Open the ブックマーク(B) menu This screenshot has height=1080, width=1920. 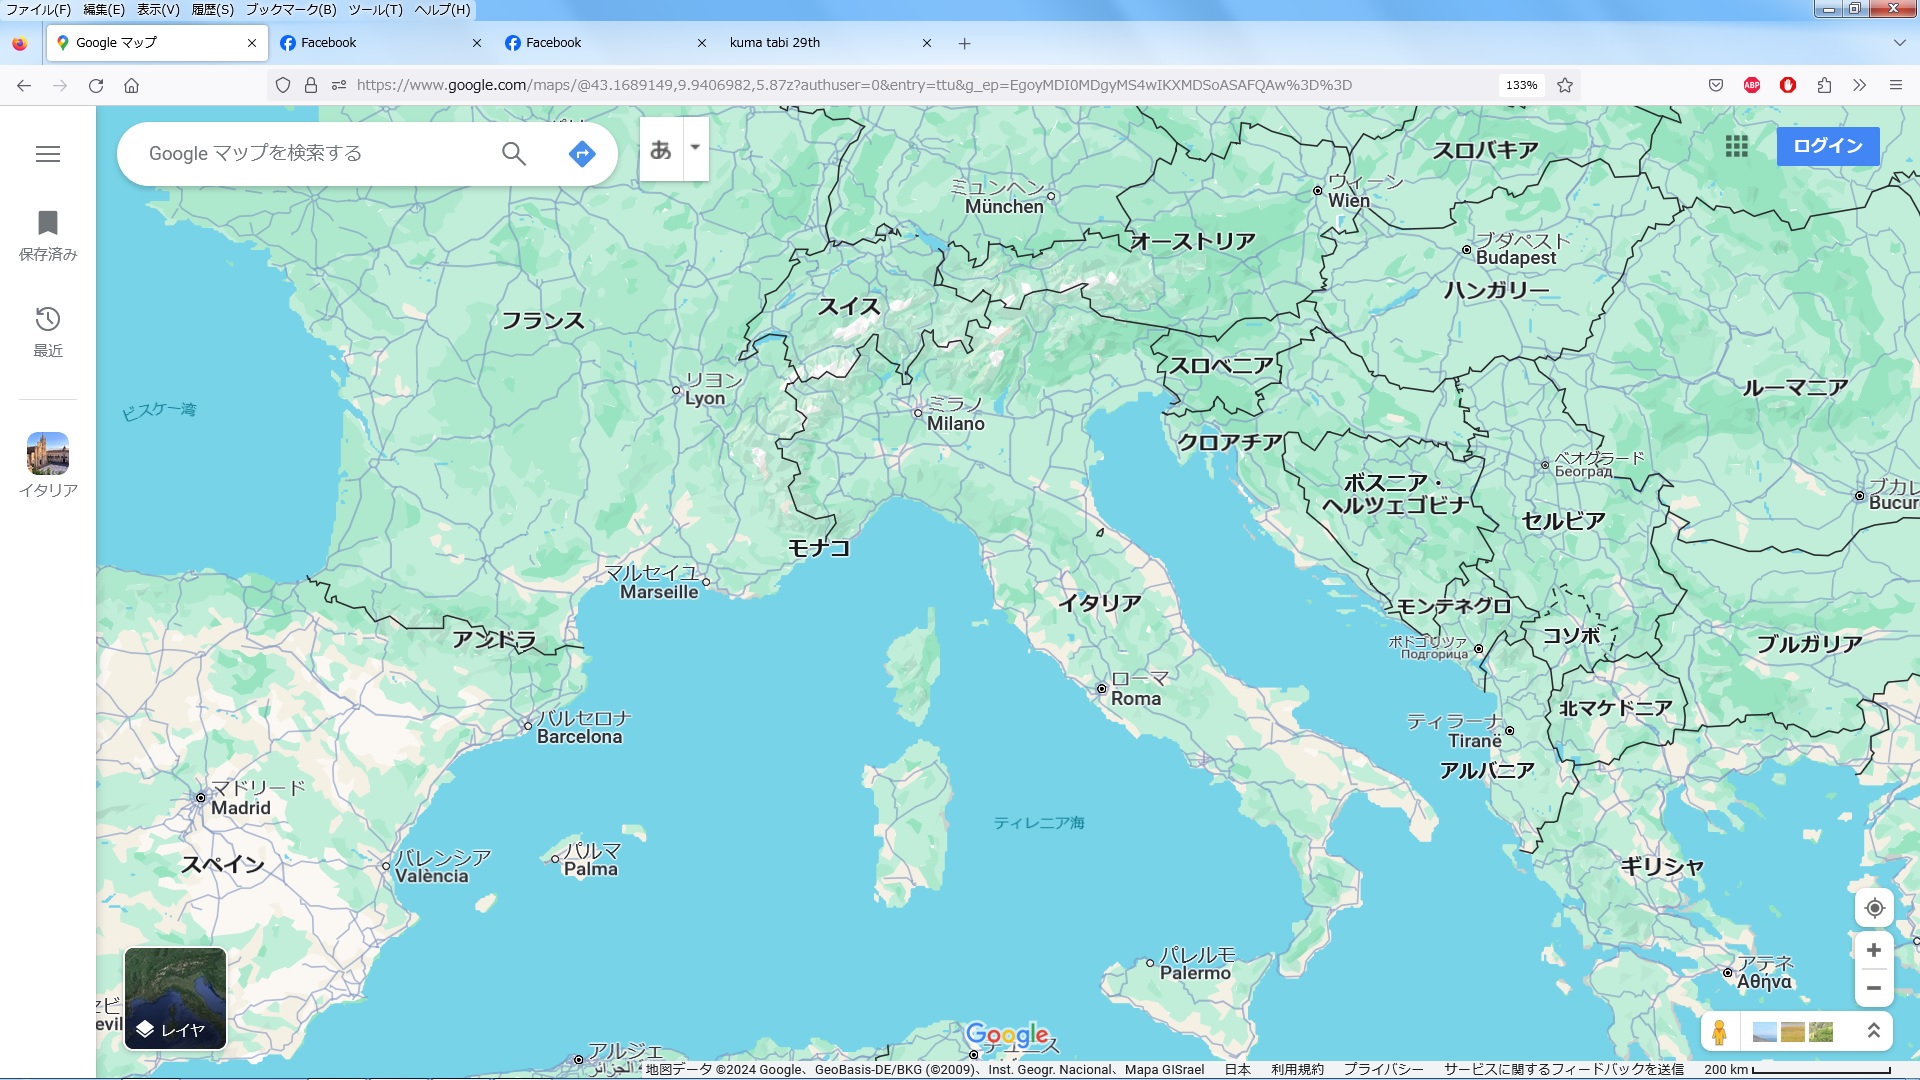(290, 9)
